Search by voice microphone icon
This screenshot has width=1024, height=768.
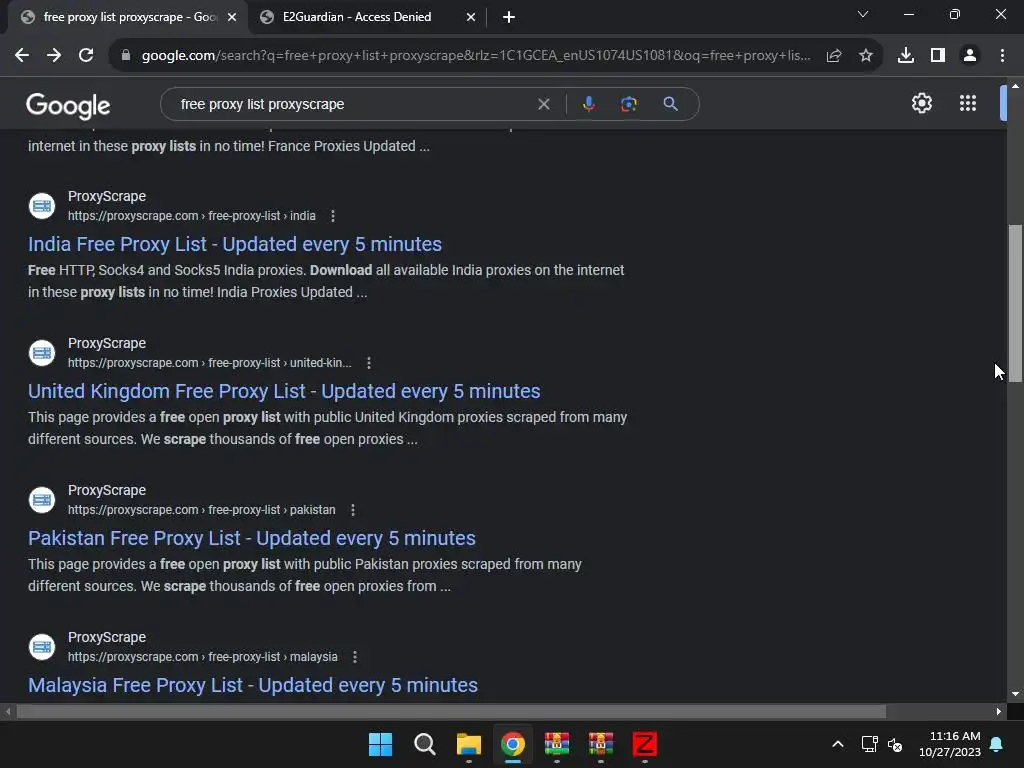tap(588, 104)
